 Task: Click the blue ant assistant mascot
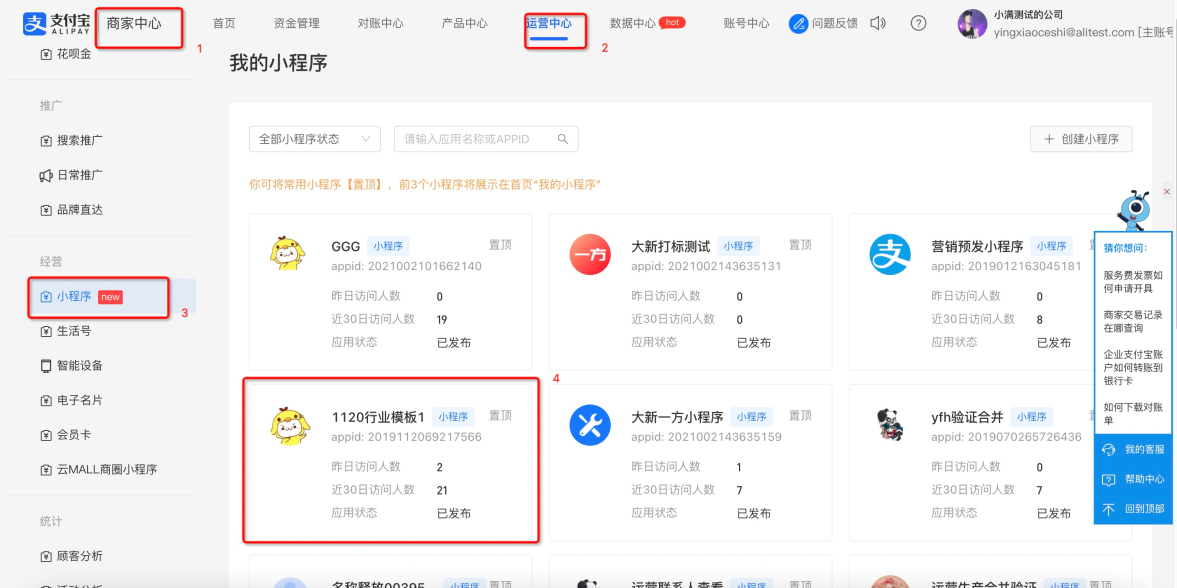click(1134, 211)
